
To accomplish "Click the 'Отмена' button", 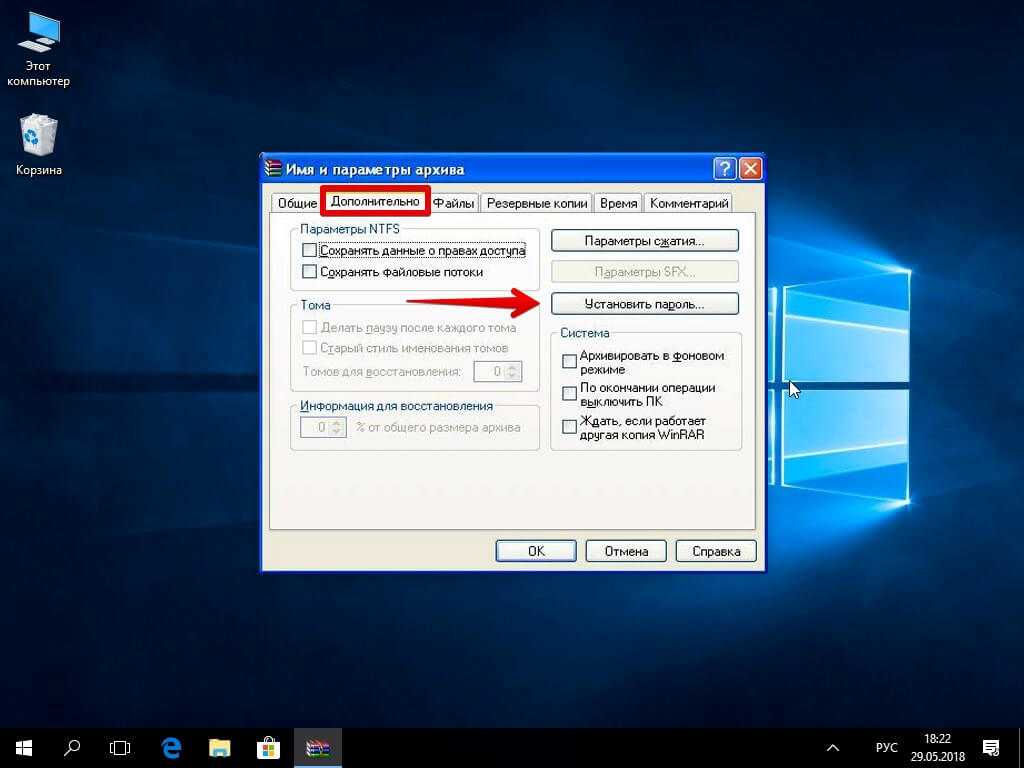I will (x=626, y=551).
